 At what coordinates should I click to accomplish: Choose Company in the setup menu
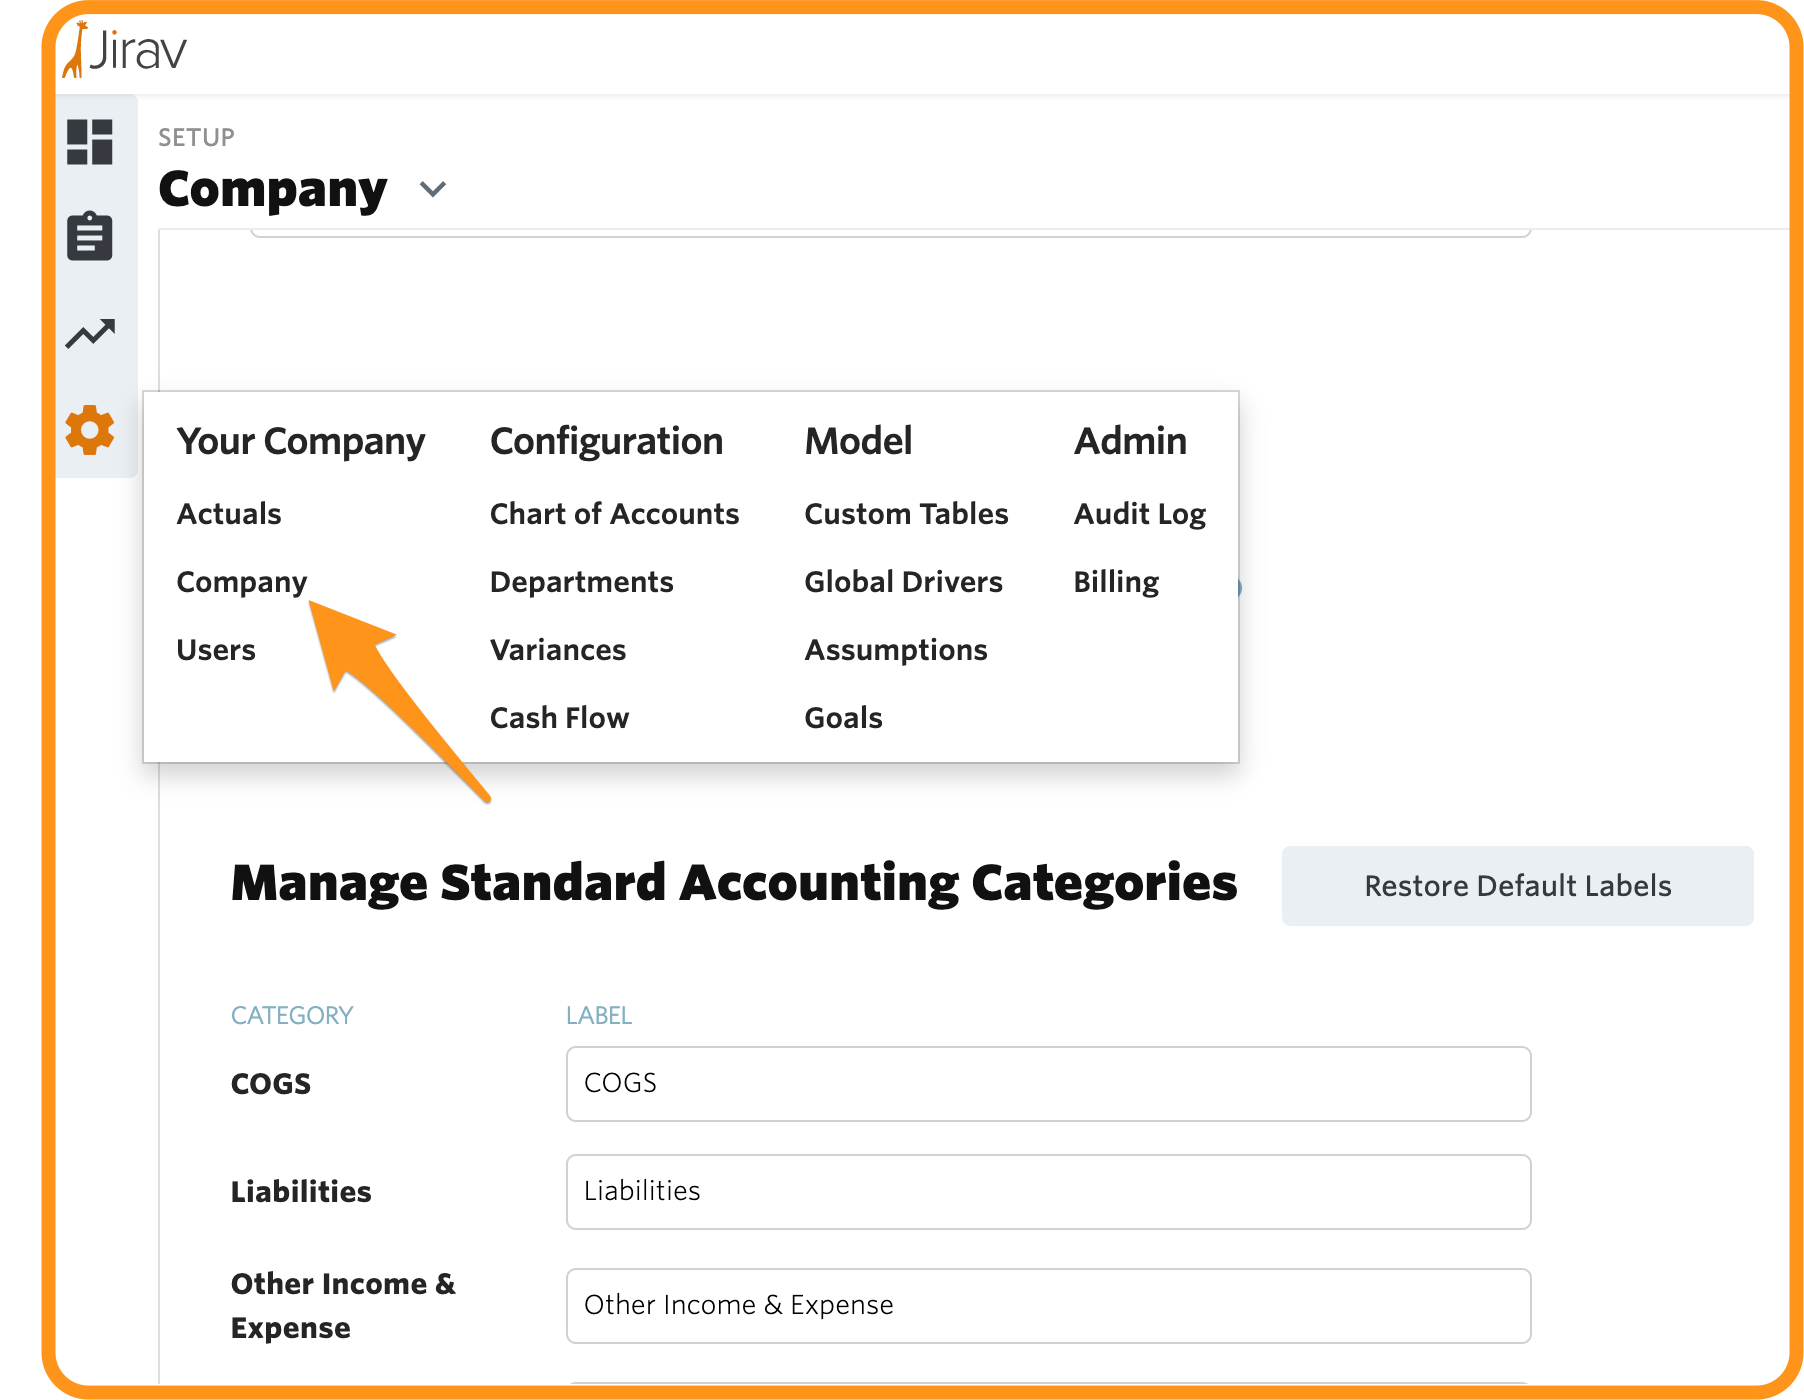point(242,582)
